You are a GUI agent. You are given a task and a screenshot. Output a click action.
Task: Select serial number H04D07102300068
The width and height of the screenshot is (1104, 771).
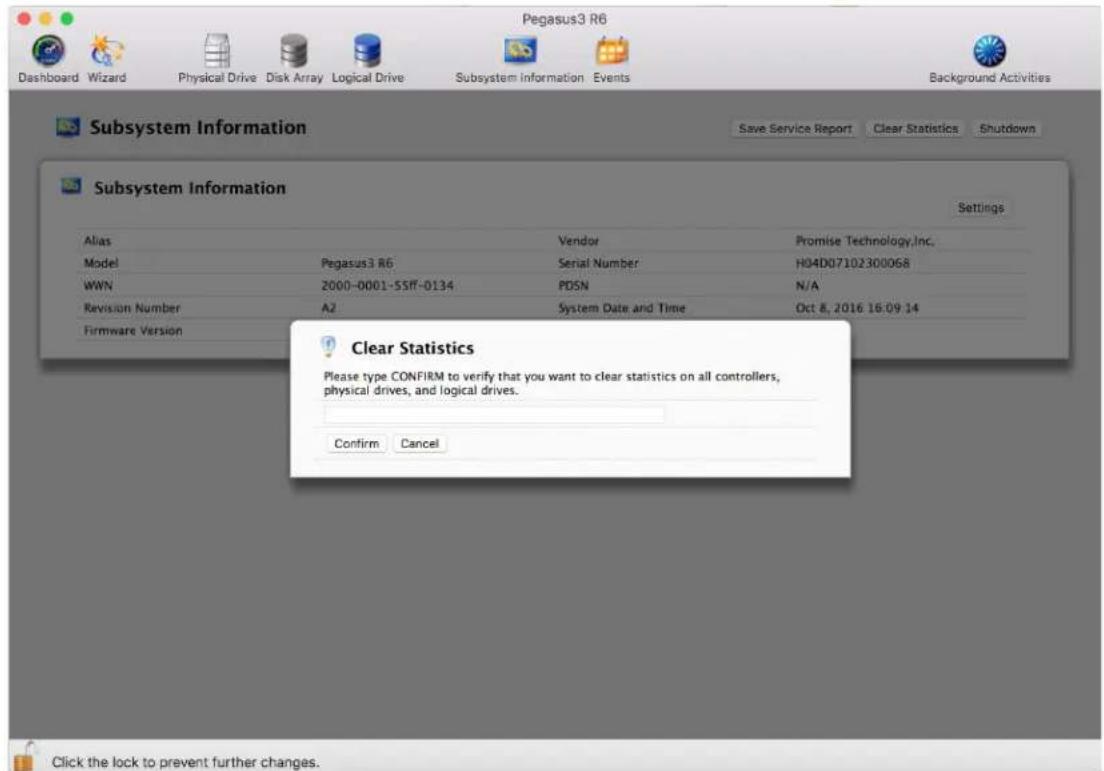click(x=852, y=263)
